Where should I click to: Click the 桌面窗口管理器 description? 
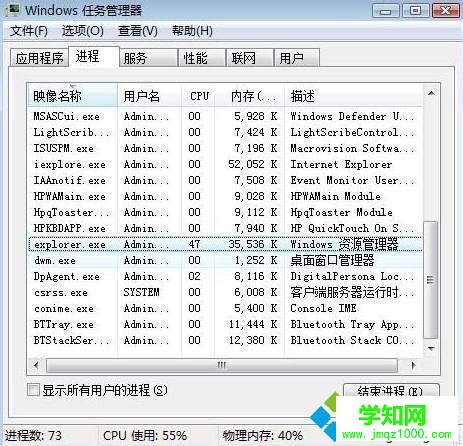(x=332, y=260)
